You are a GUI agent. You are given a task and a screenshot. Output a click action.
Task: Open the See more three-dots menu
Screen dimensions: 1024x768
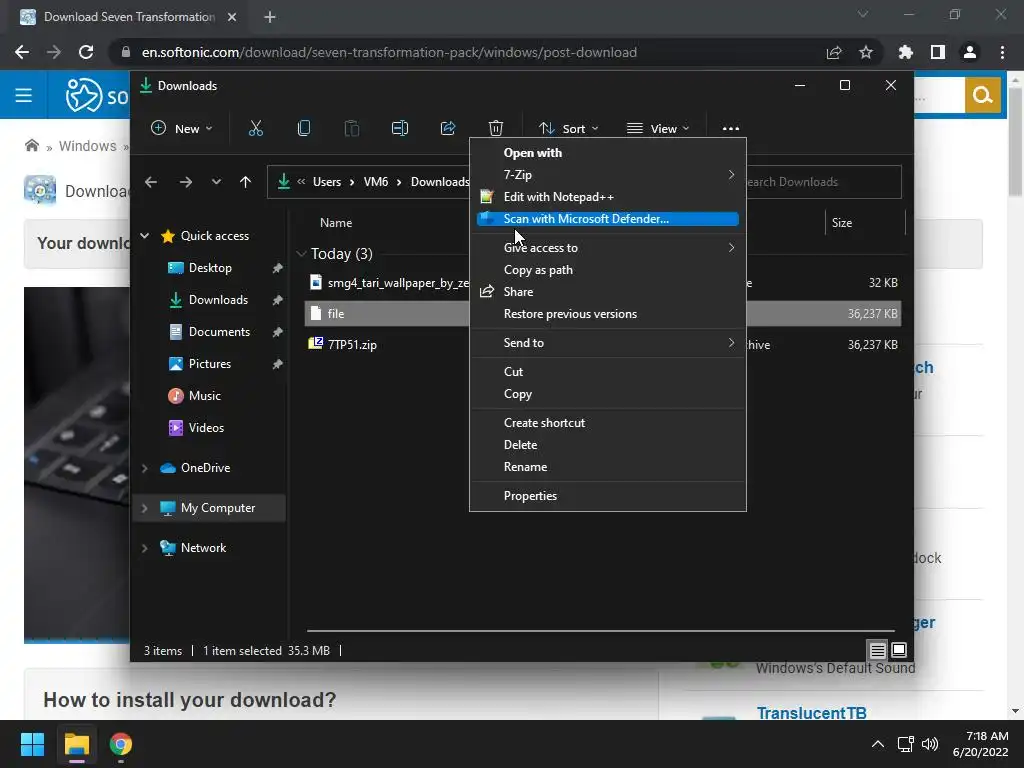731,129
